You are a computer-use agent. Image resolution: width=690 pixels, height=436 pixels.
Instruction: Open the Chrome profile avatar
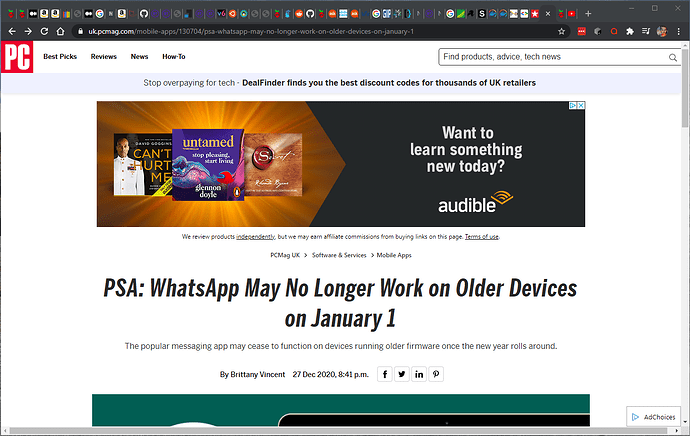662,31
